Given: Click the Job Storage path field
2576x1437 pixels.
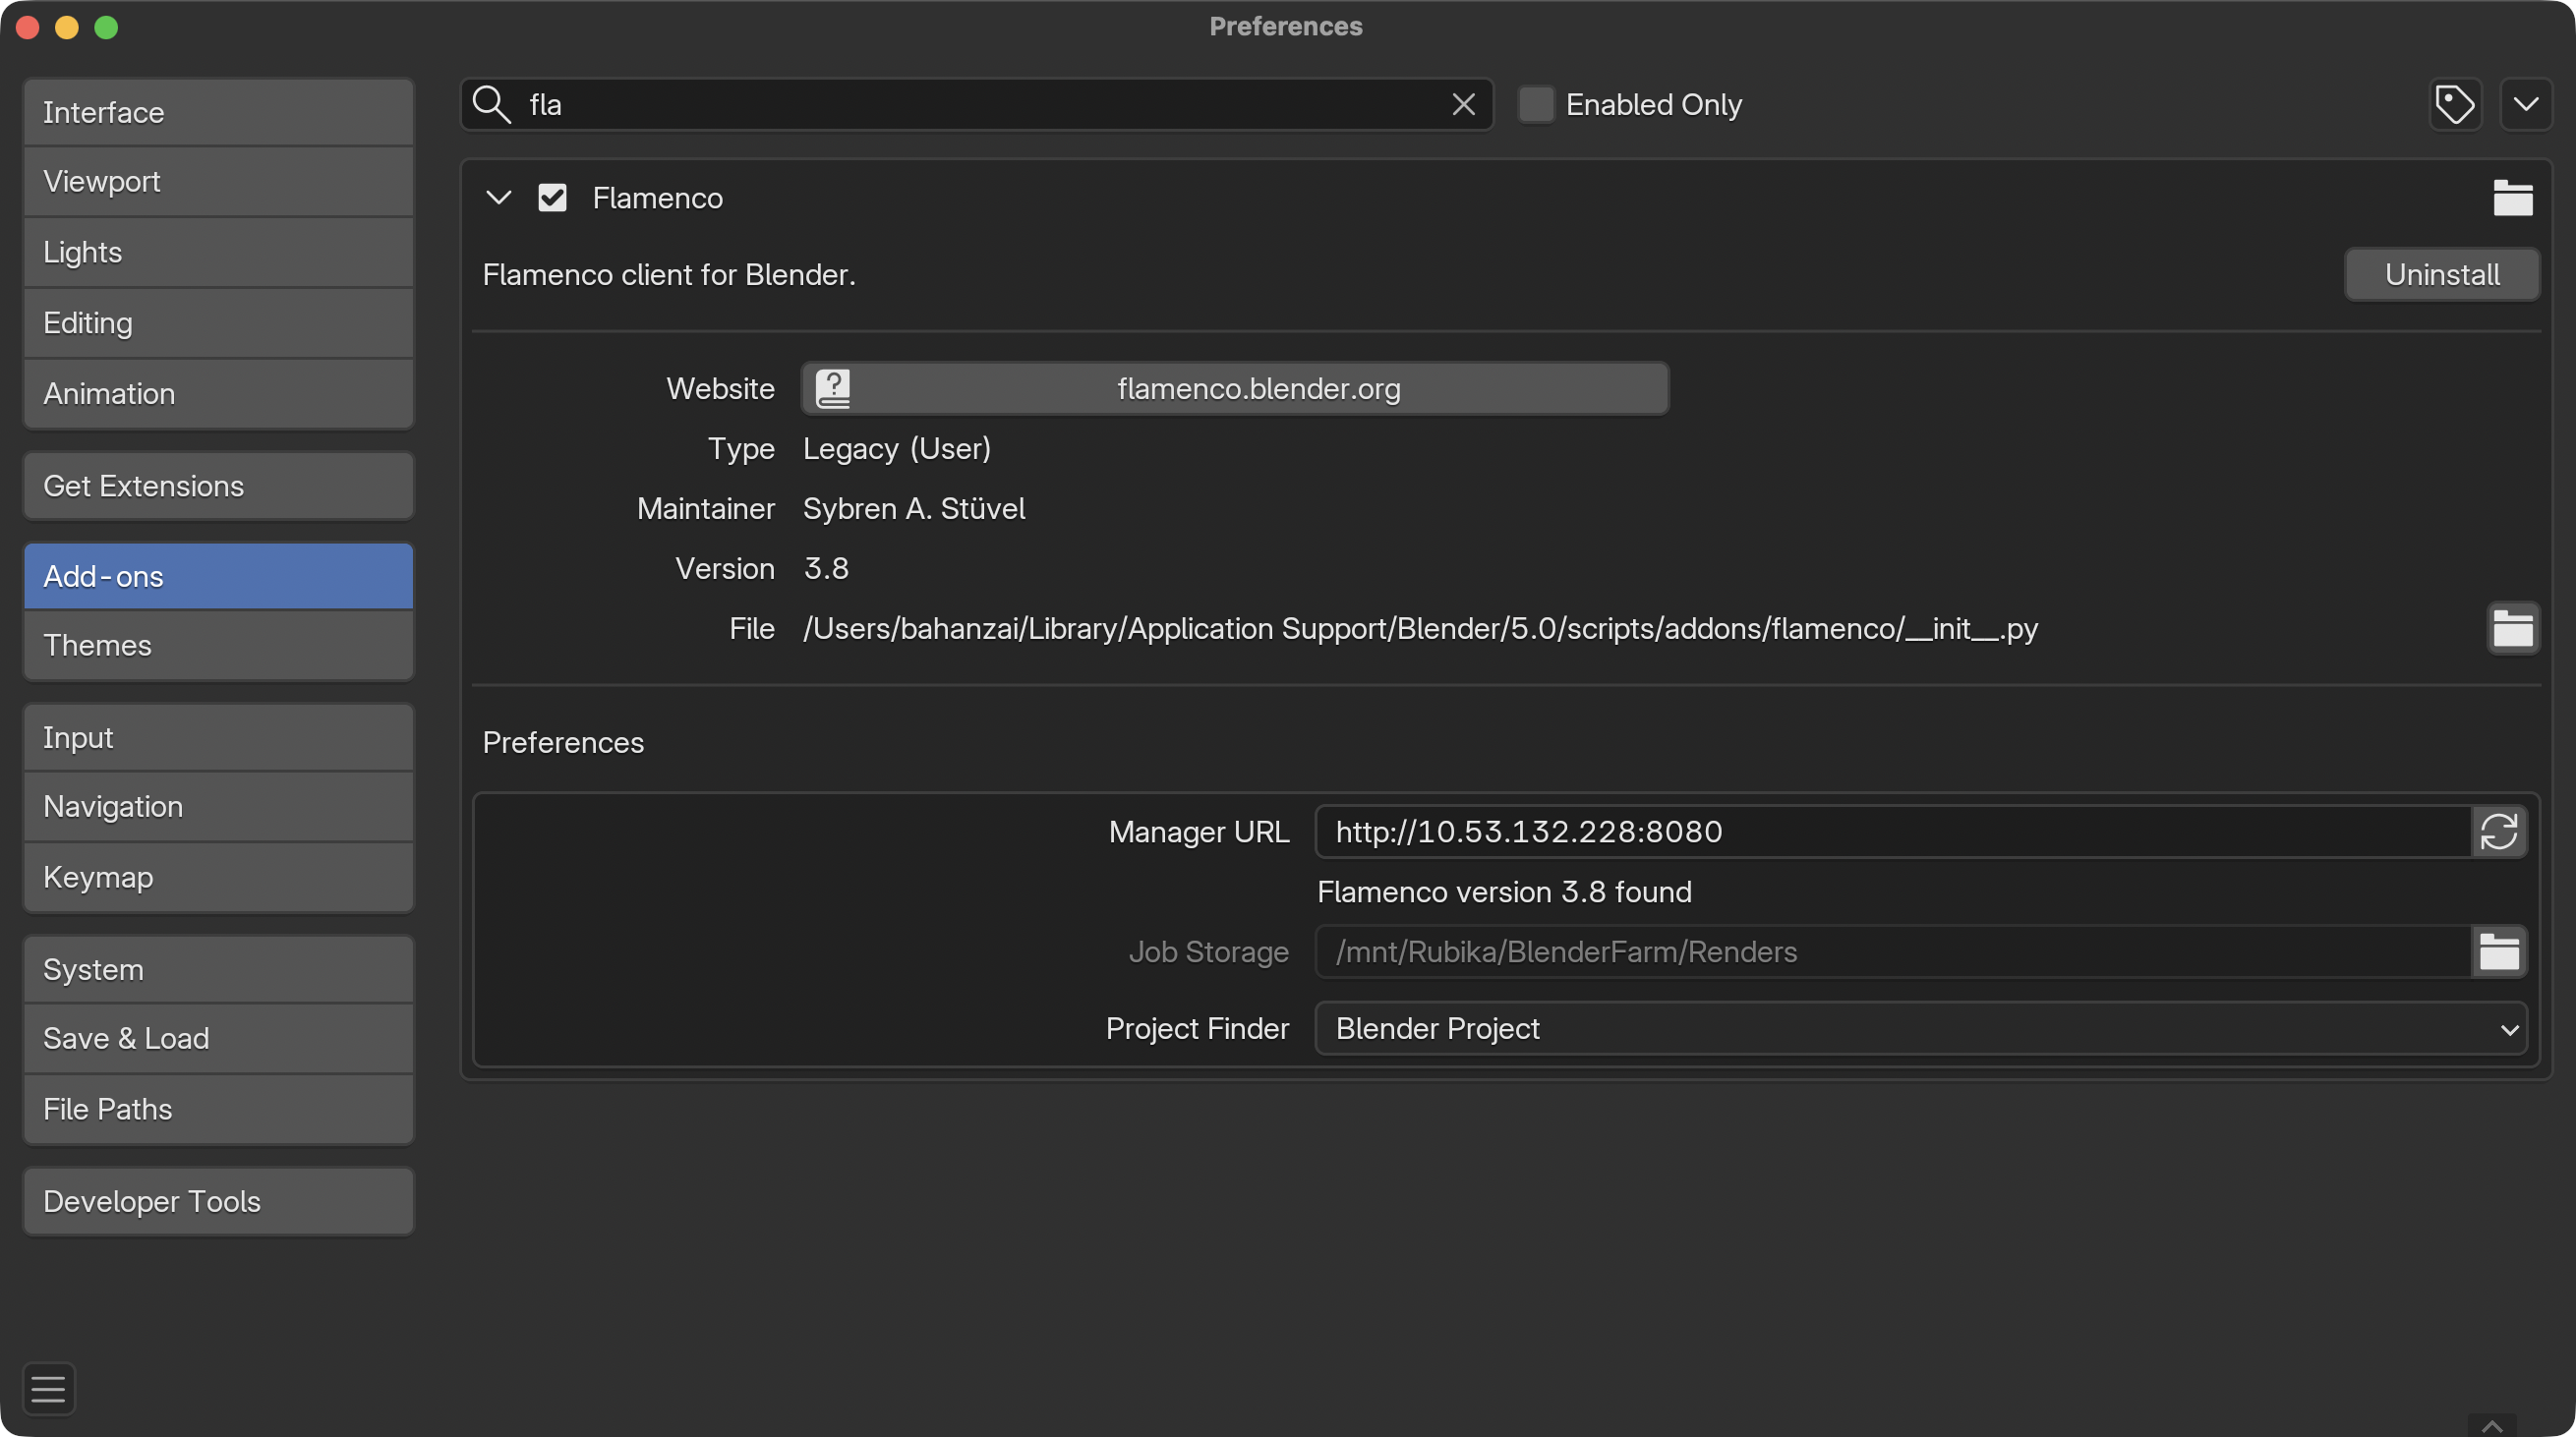Looking at the screenshot, I should 1893,951.
